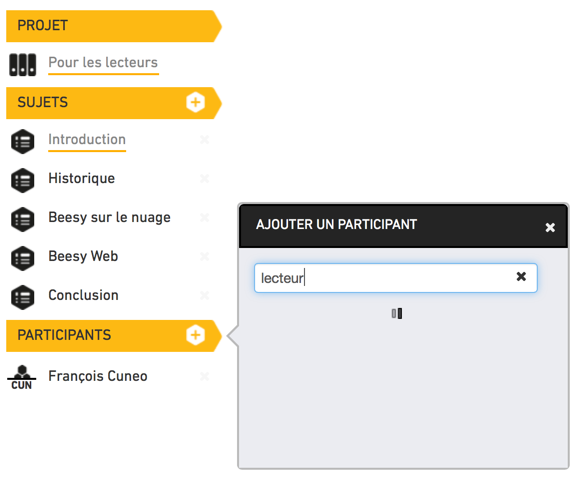
Task: Add a participant with PARTICIPANTS plus icon
Action: [195, 335]
